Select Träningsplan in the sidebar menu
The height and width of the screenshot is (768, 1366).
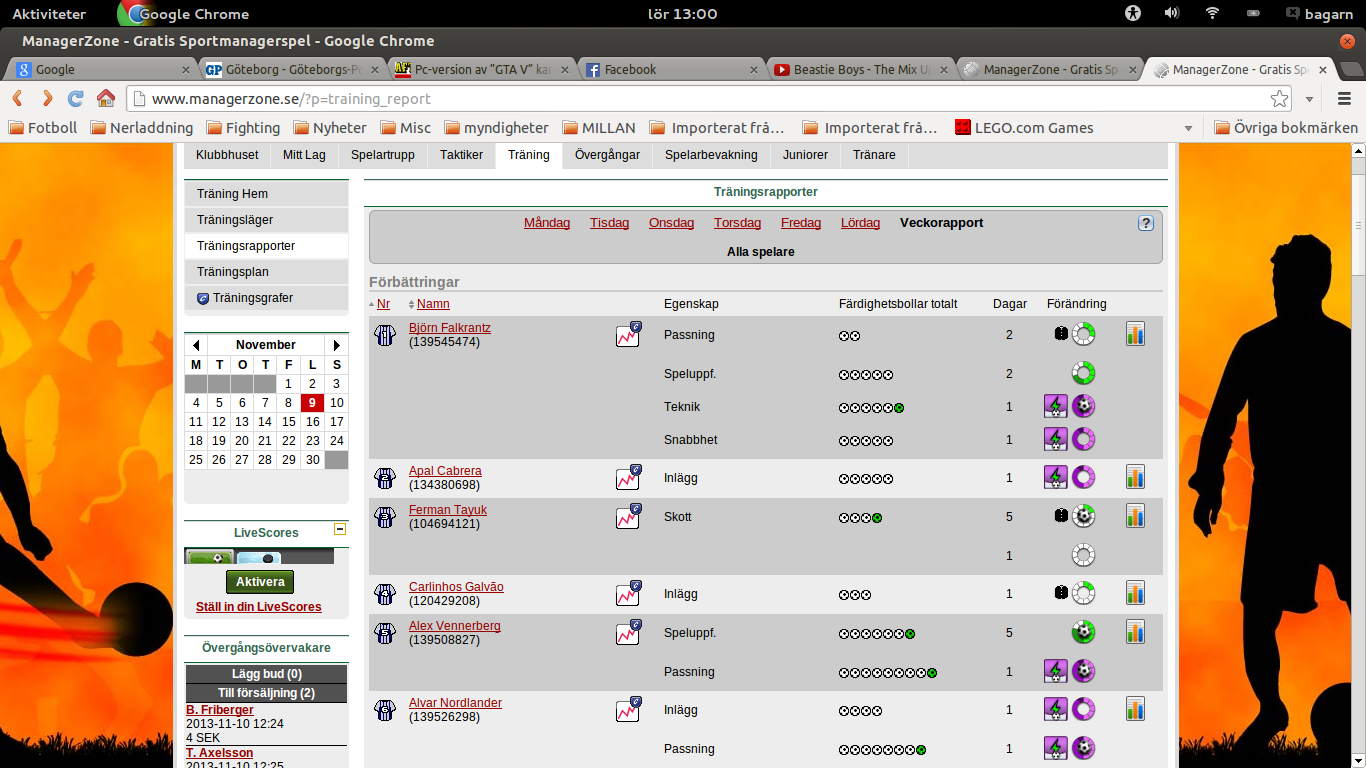tap(266, 272)
